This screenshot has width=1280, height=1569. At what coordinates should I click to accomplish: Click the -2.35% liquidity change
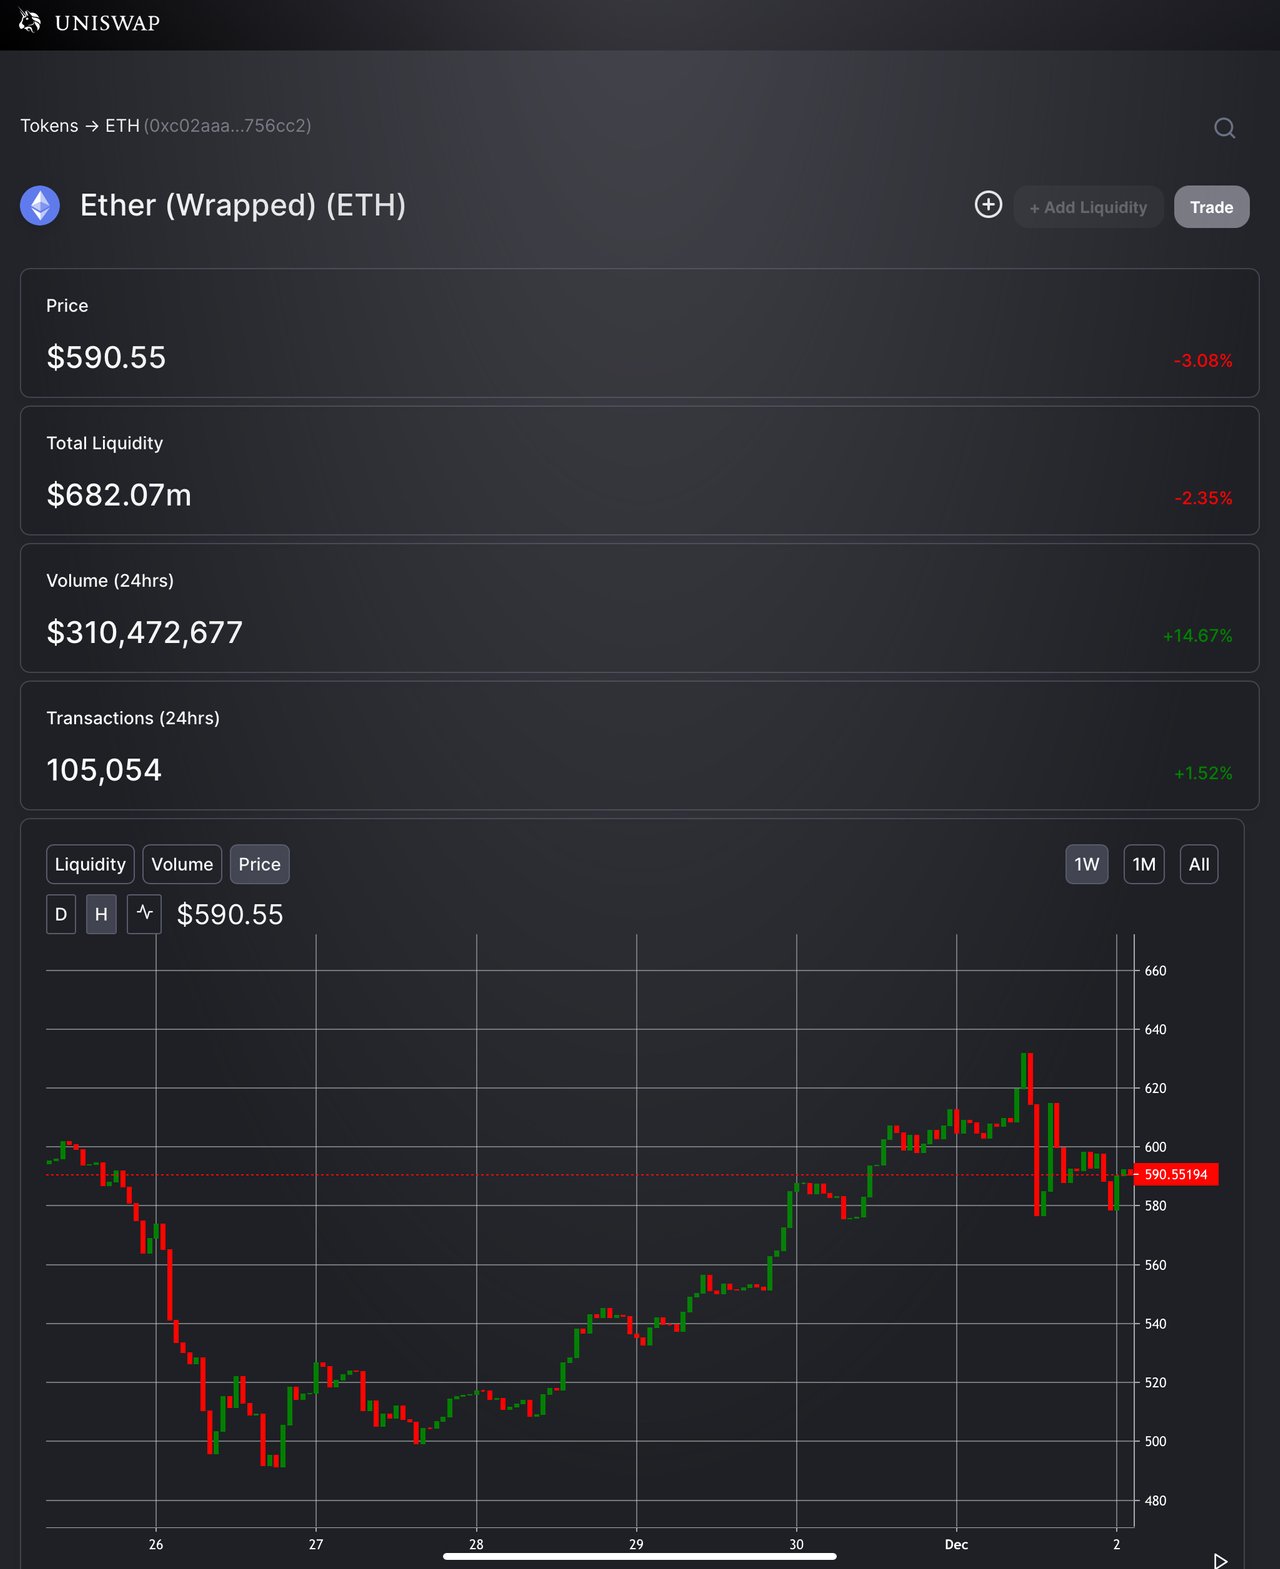(1203, 498)
